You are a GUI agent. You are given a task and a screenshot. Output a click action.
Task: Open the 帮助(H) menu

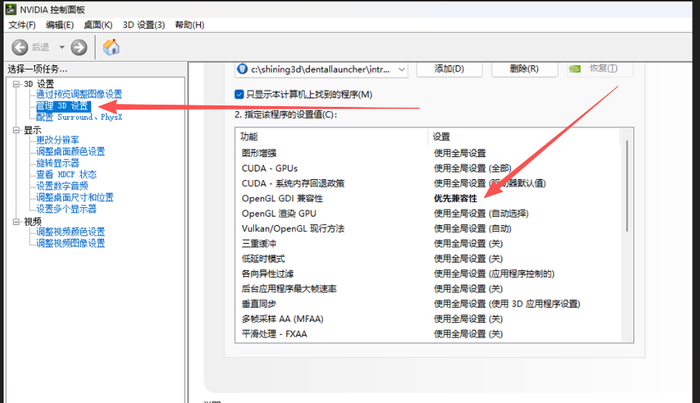(x=190, y=25)
